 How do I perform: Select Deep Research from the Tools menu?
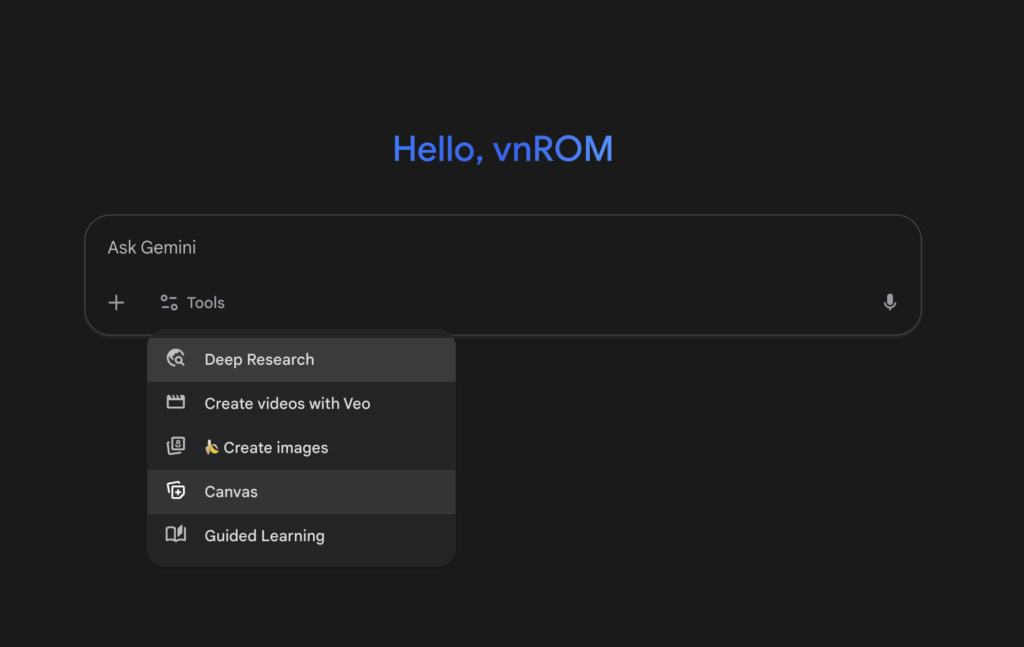click(302, 360)
